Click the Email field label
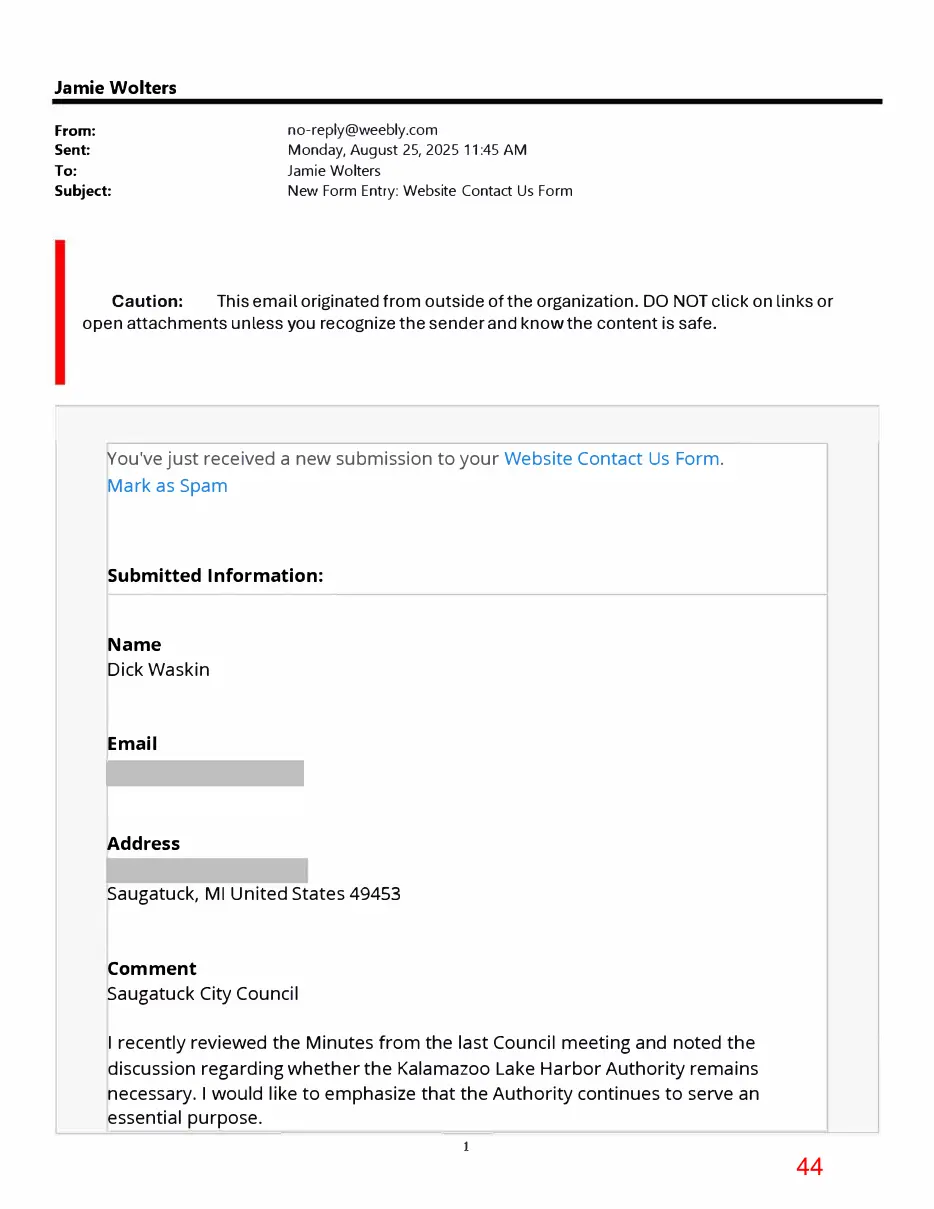 click(132, 744)
